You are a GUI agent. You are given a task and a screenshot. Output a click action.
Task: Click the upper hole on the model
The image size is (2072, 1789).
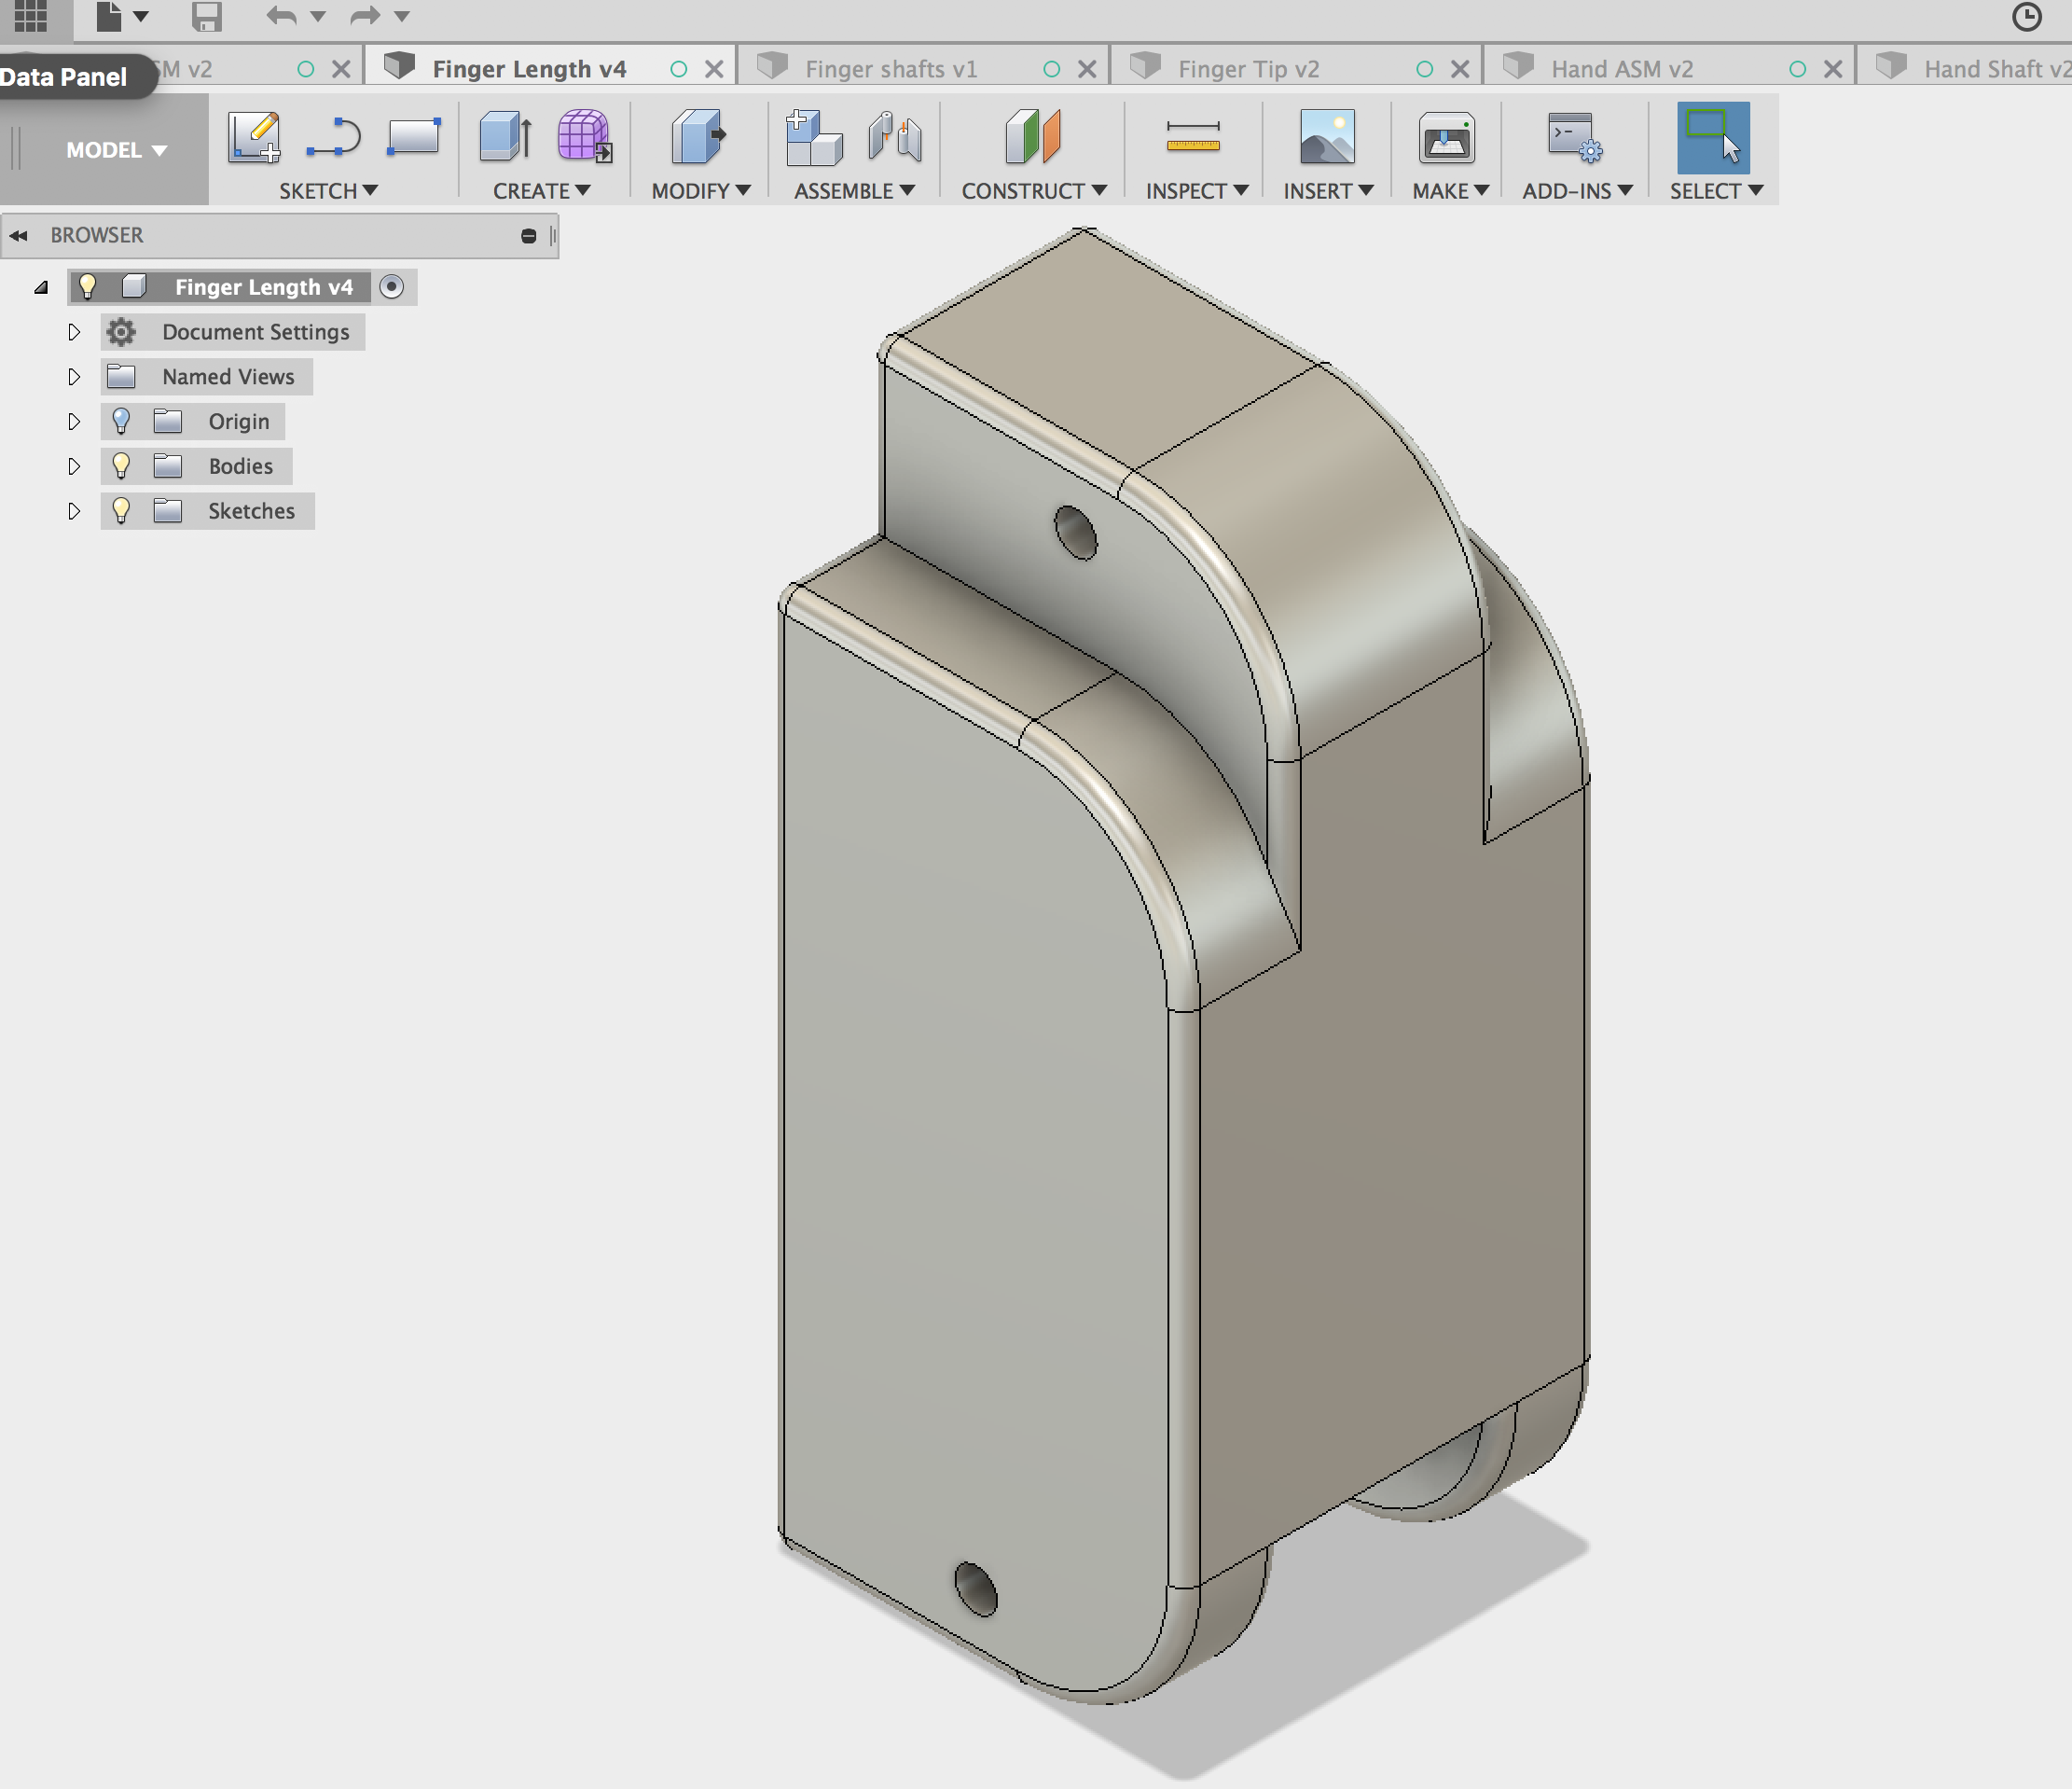tap(1075, 532)
